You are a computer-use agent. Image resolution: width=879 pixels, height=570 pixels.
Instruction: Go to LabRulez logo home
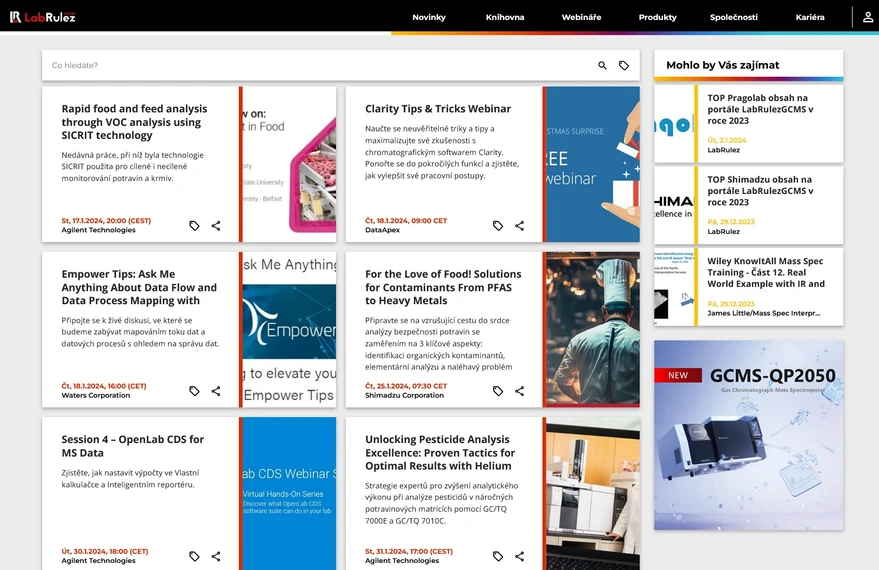click(x=43, y=17)
